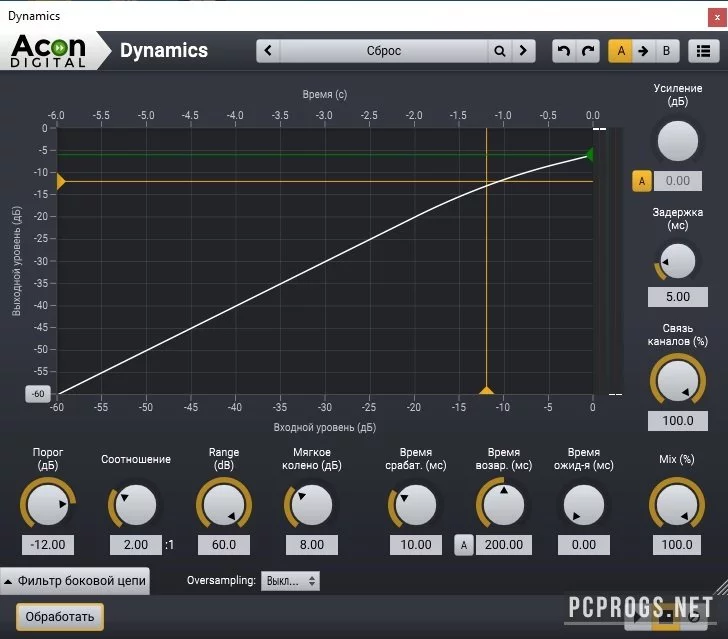Edit ratio value 2.00
Viewport: 728px width, 639px height.
click(x=136, y=545)
